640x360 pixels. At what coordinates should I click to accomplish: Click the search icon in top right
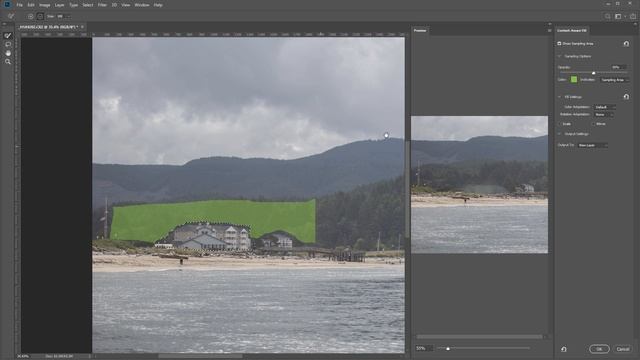click(x=608, y=16)
